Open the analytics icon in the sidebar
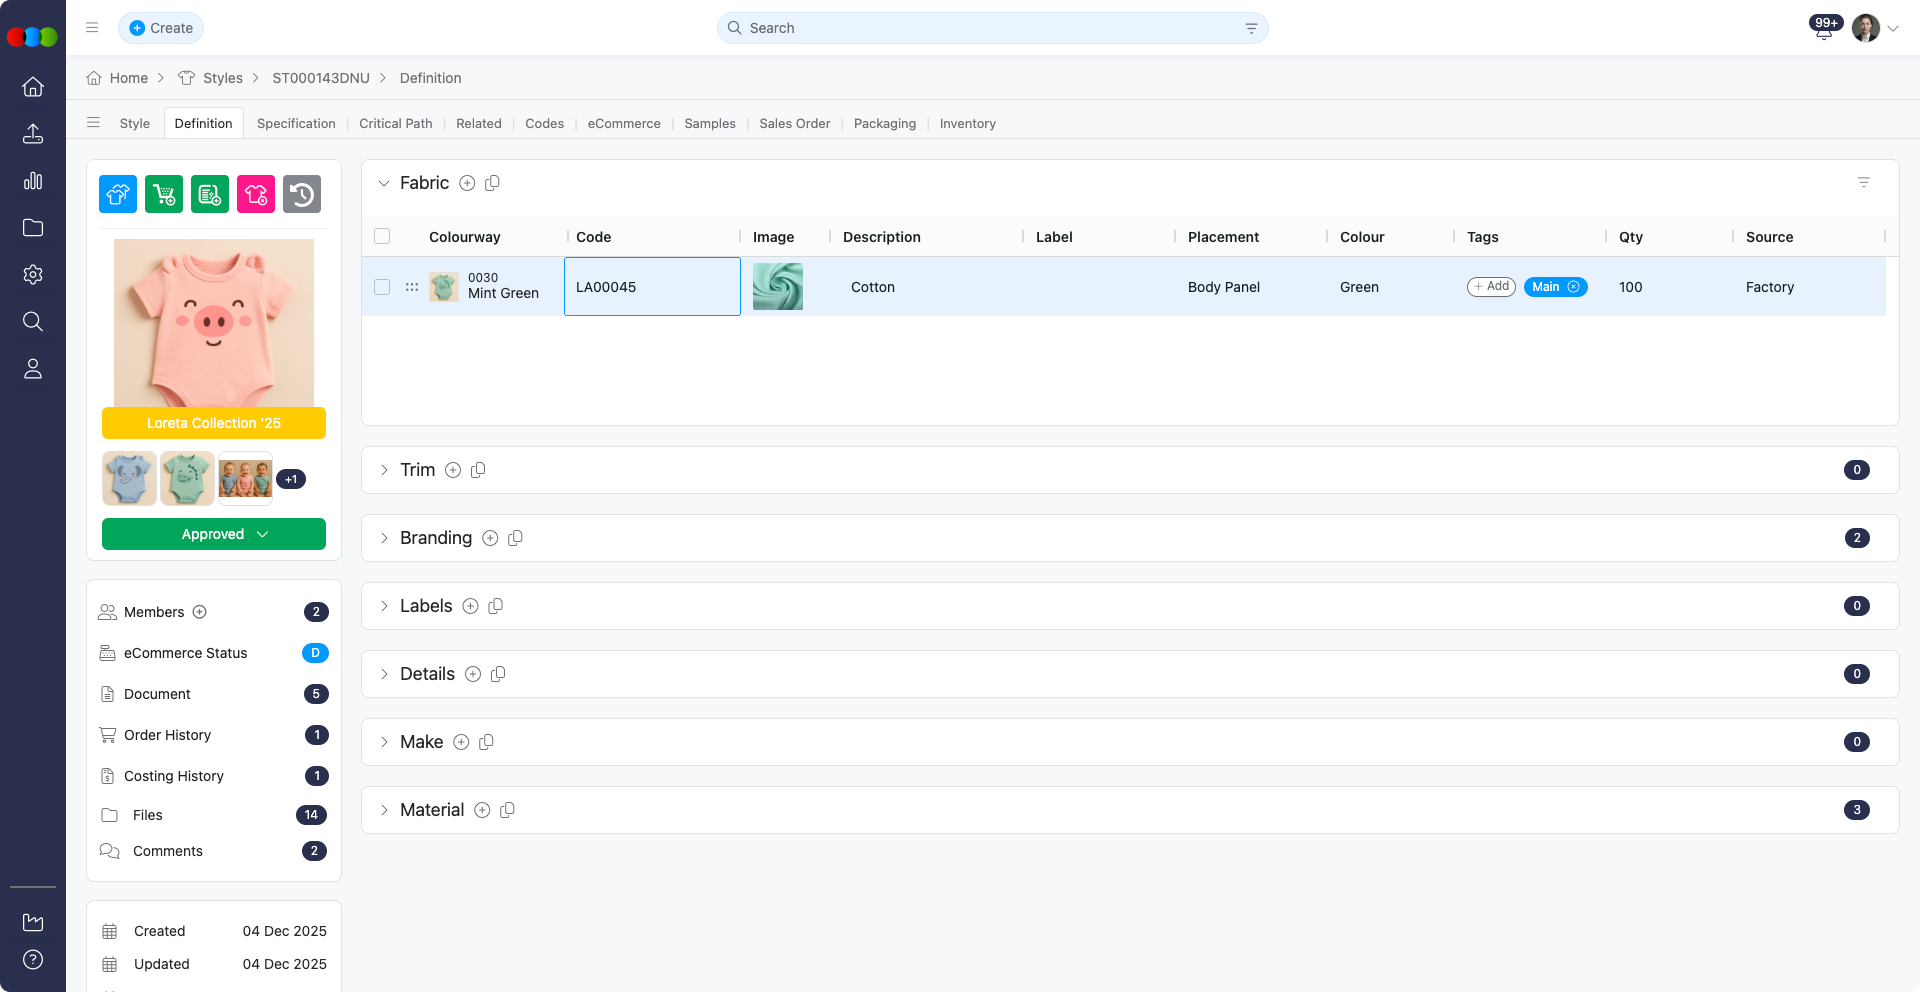 click(33, 181)
